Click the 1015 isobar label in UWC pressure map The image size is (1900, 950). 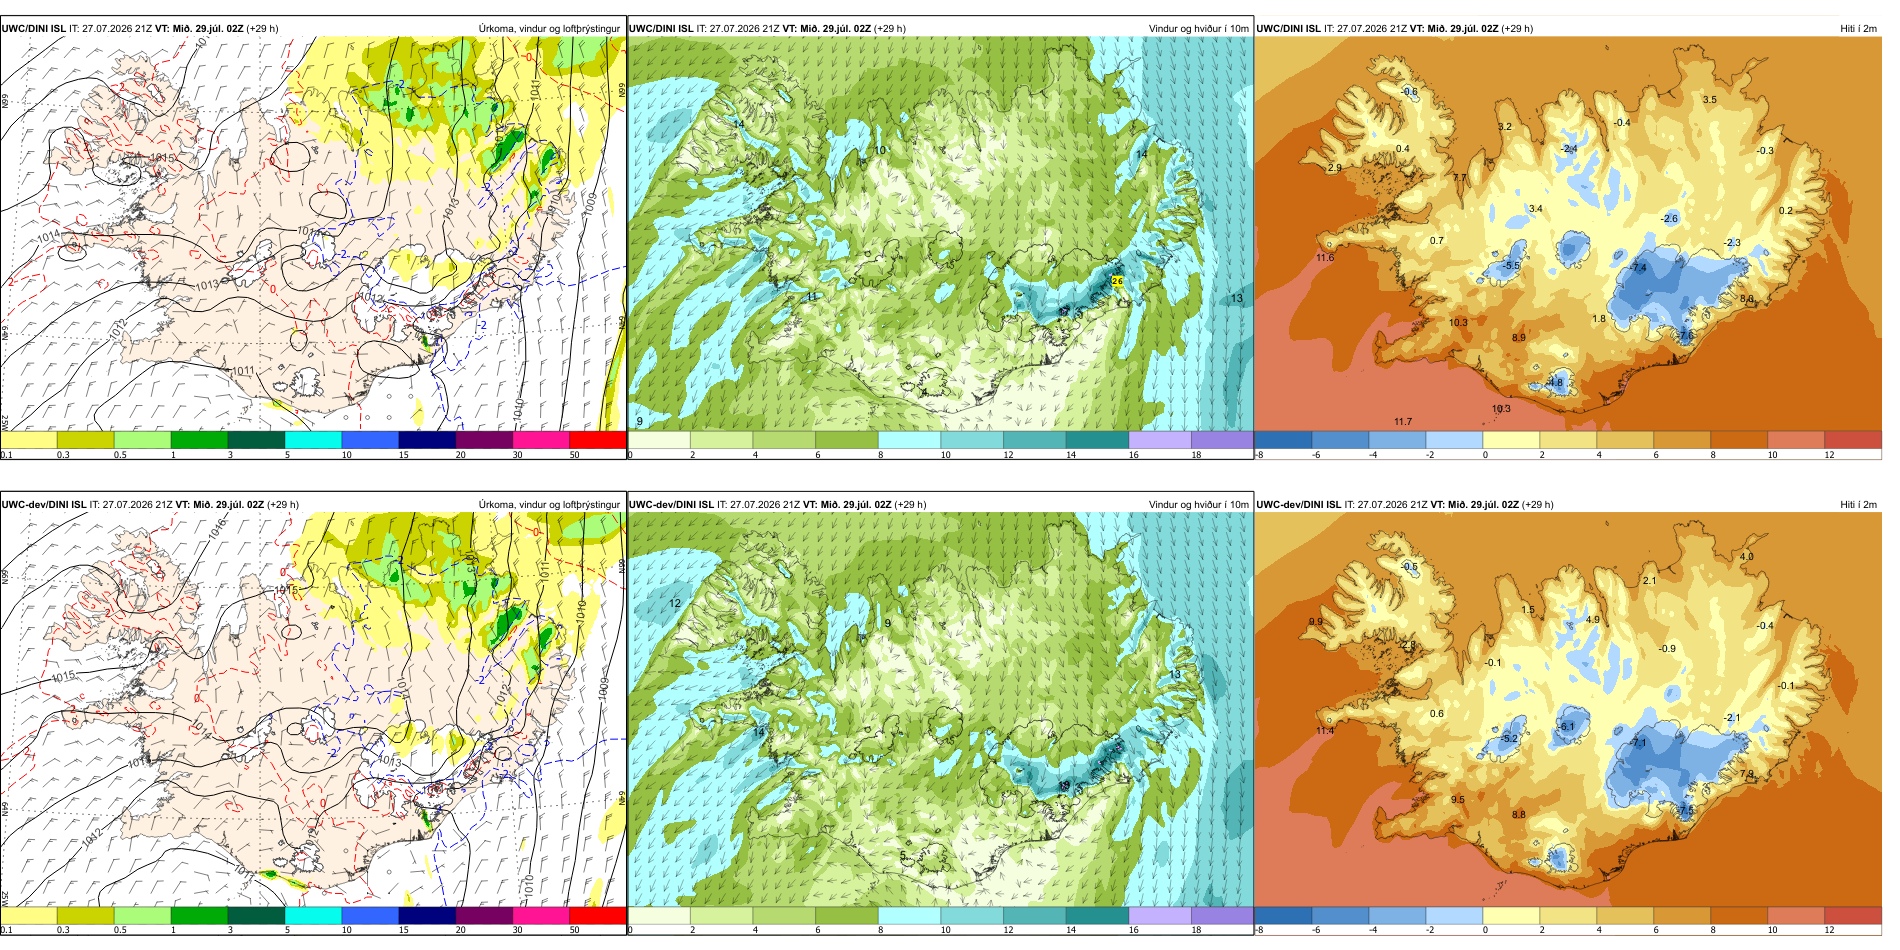click(162, 158)
